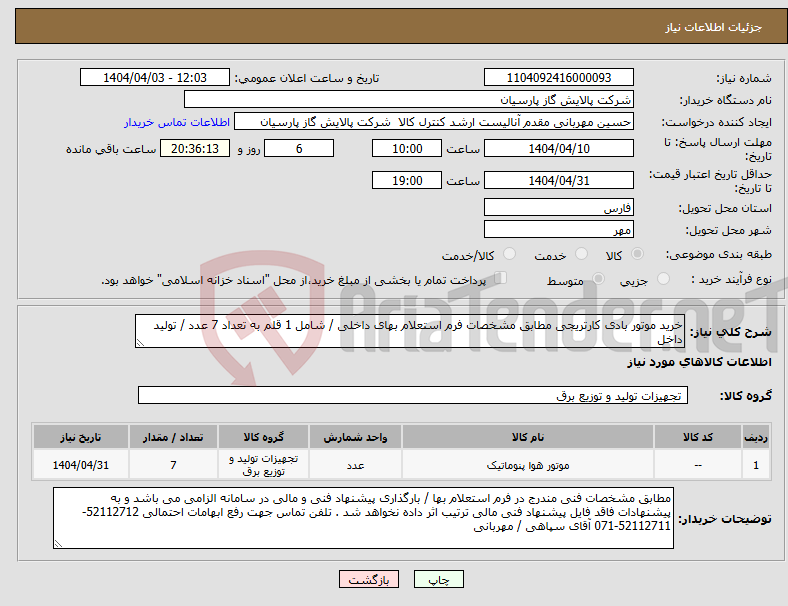
Task: Open the اطلاعات تماس خریدار link
Action: coord(177,122)
